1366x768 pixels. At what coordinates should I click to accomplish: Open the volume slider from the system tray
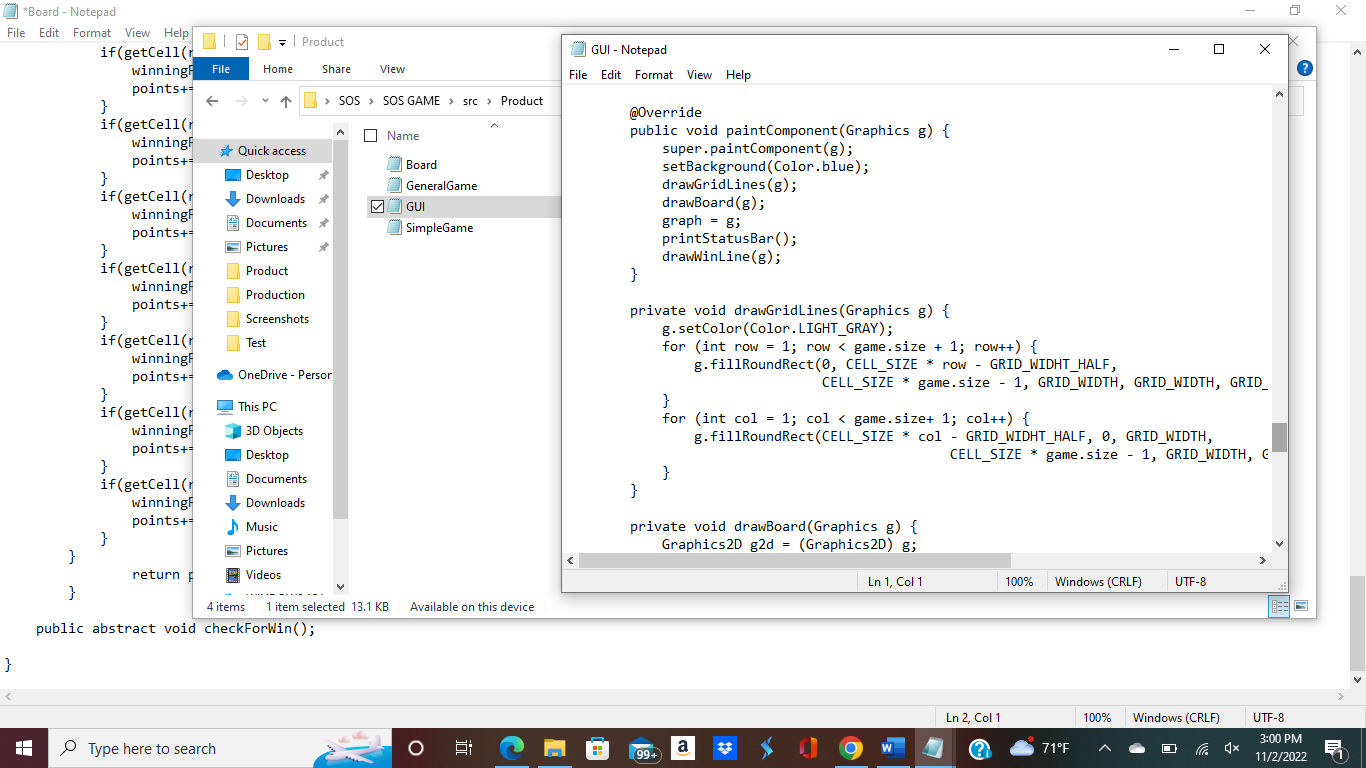(x=1231, y=748)
